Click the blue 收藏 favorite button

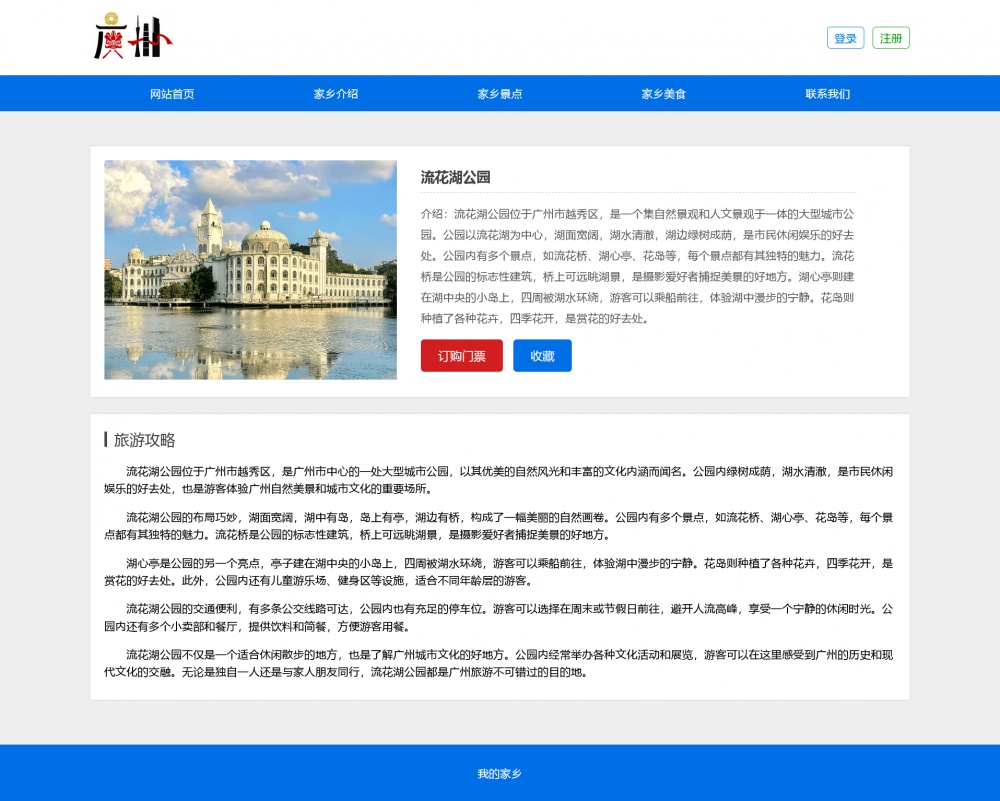pos(542,356)
